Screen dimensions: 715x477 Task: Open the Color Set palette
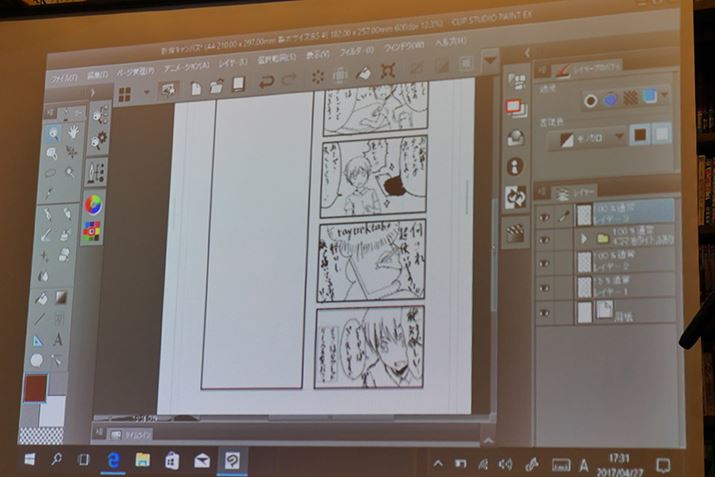pos(92,231)
